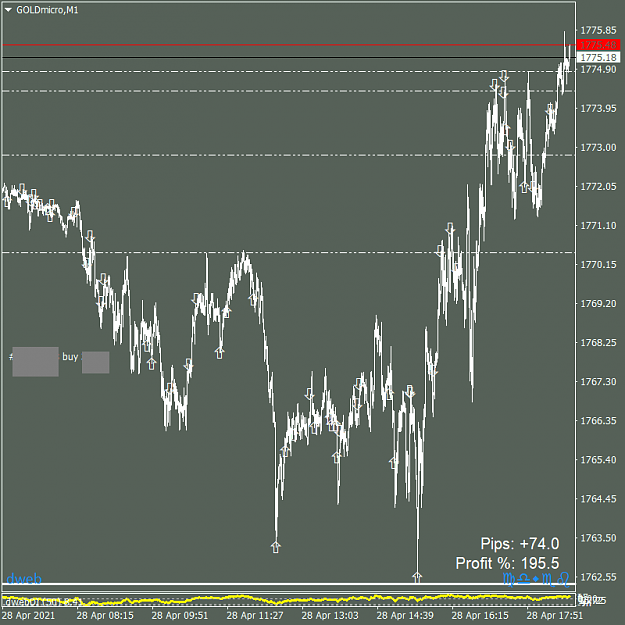The width and height of the screenshot is (625, 625).
Task: Click the 1775.85 price scale value
Action: tap(598, 30)
